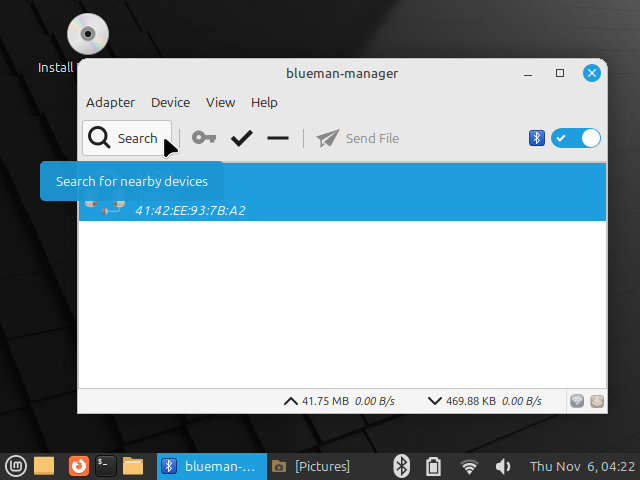Click the clock showing Thu Nov 6
640x480 pixels.
click(x=580, y=466)
